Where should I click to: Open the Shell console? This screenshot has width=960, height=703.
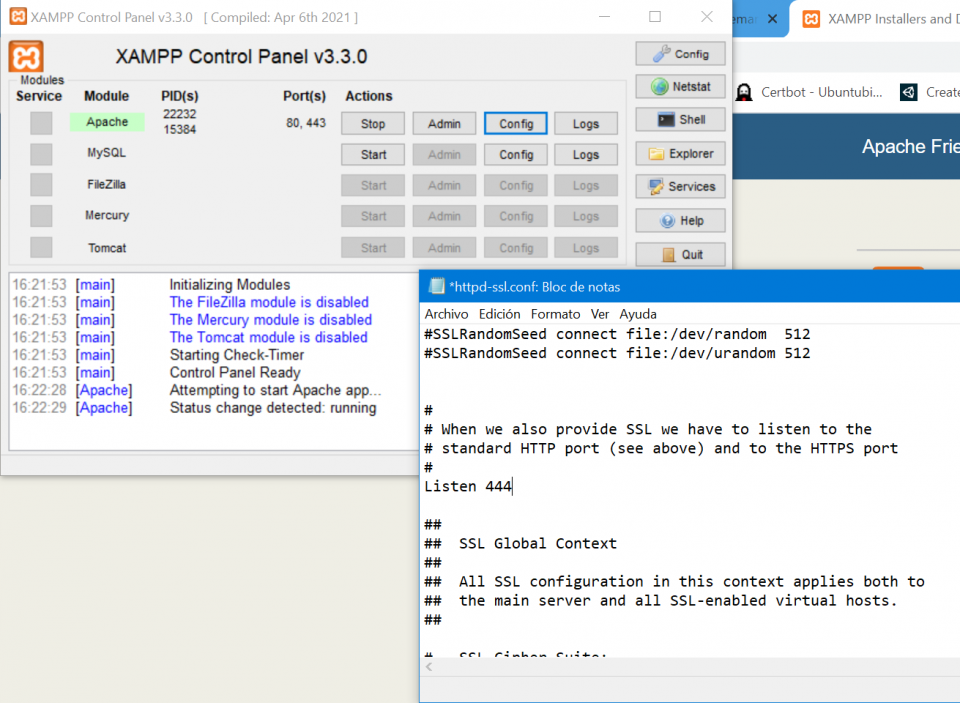click(x=680, y=119)
